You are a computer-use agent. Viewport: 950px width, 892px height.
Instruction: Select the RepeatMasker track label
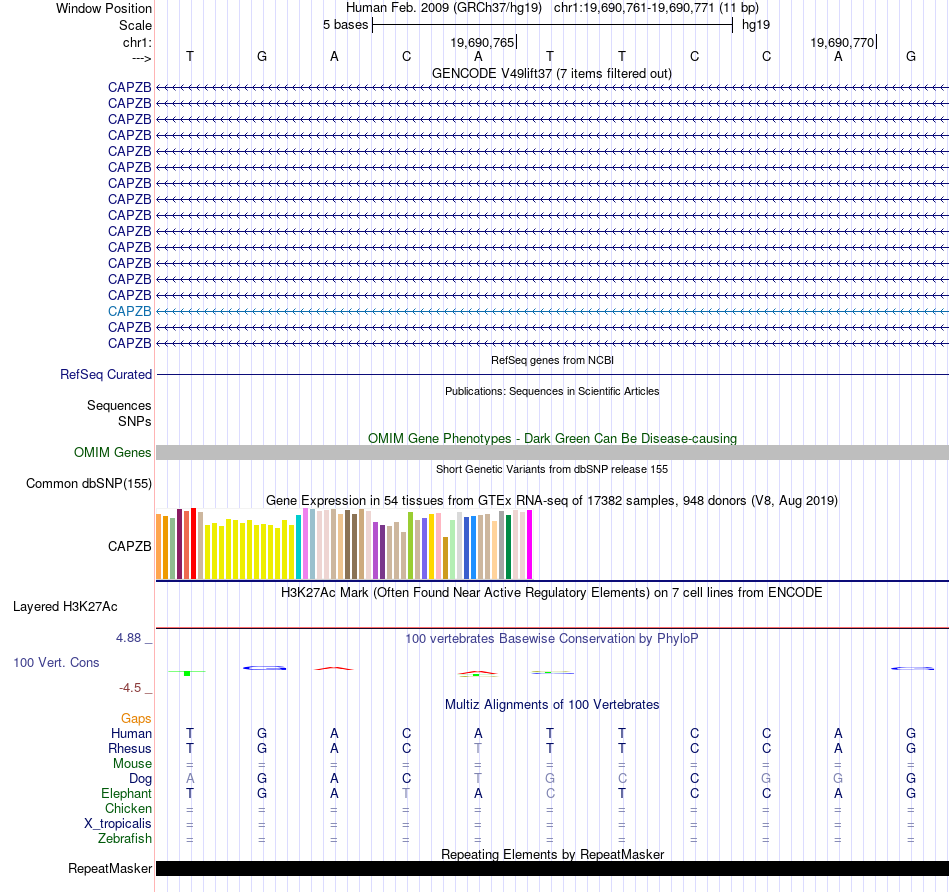click(110, 868)
